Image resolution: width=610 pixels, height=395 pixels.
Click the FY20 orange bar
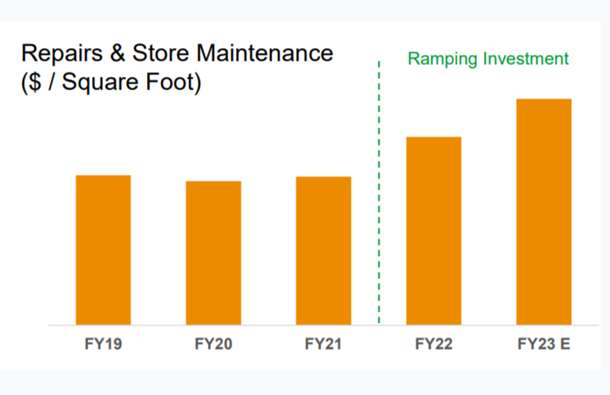coord(213,253)
